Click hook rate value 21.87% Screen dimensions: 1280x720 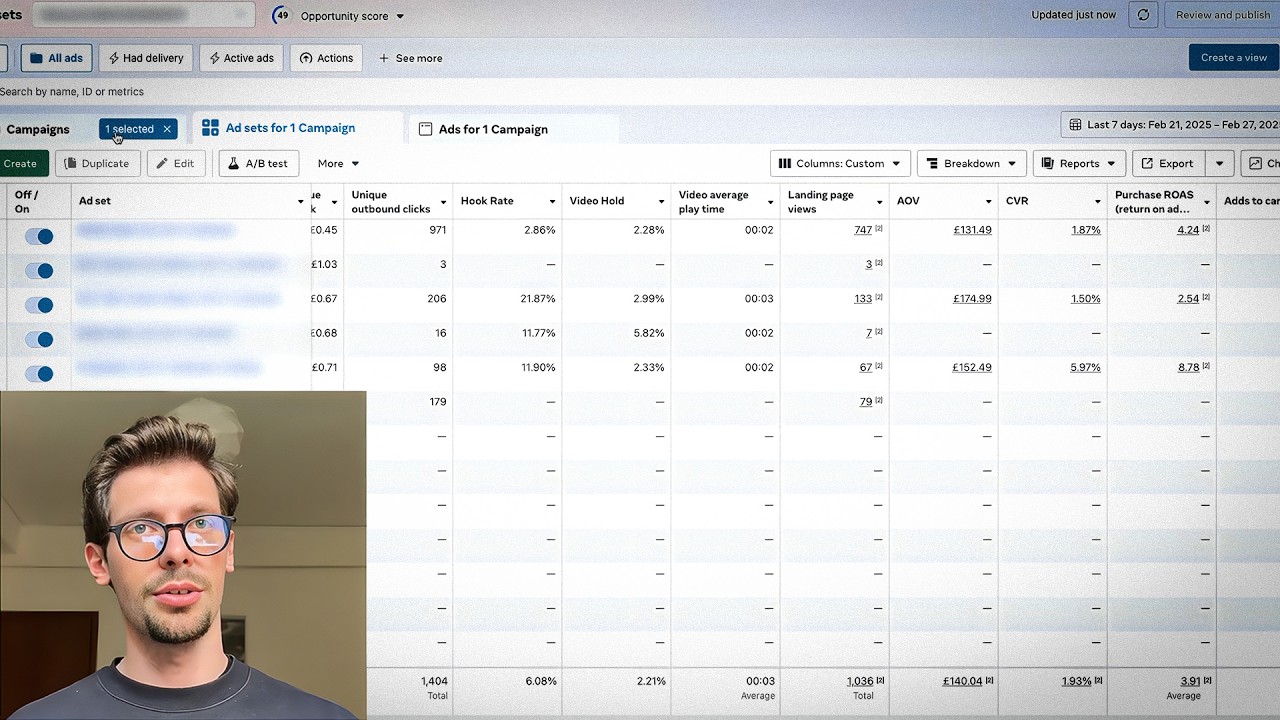point(538,299)
